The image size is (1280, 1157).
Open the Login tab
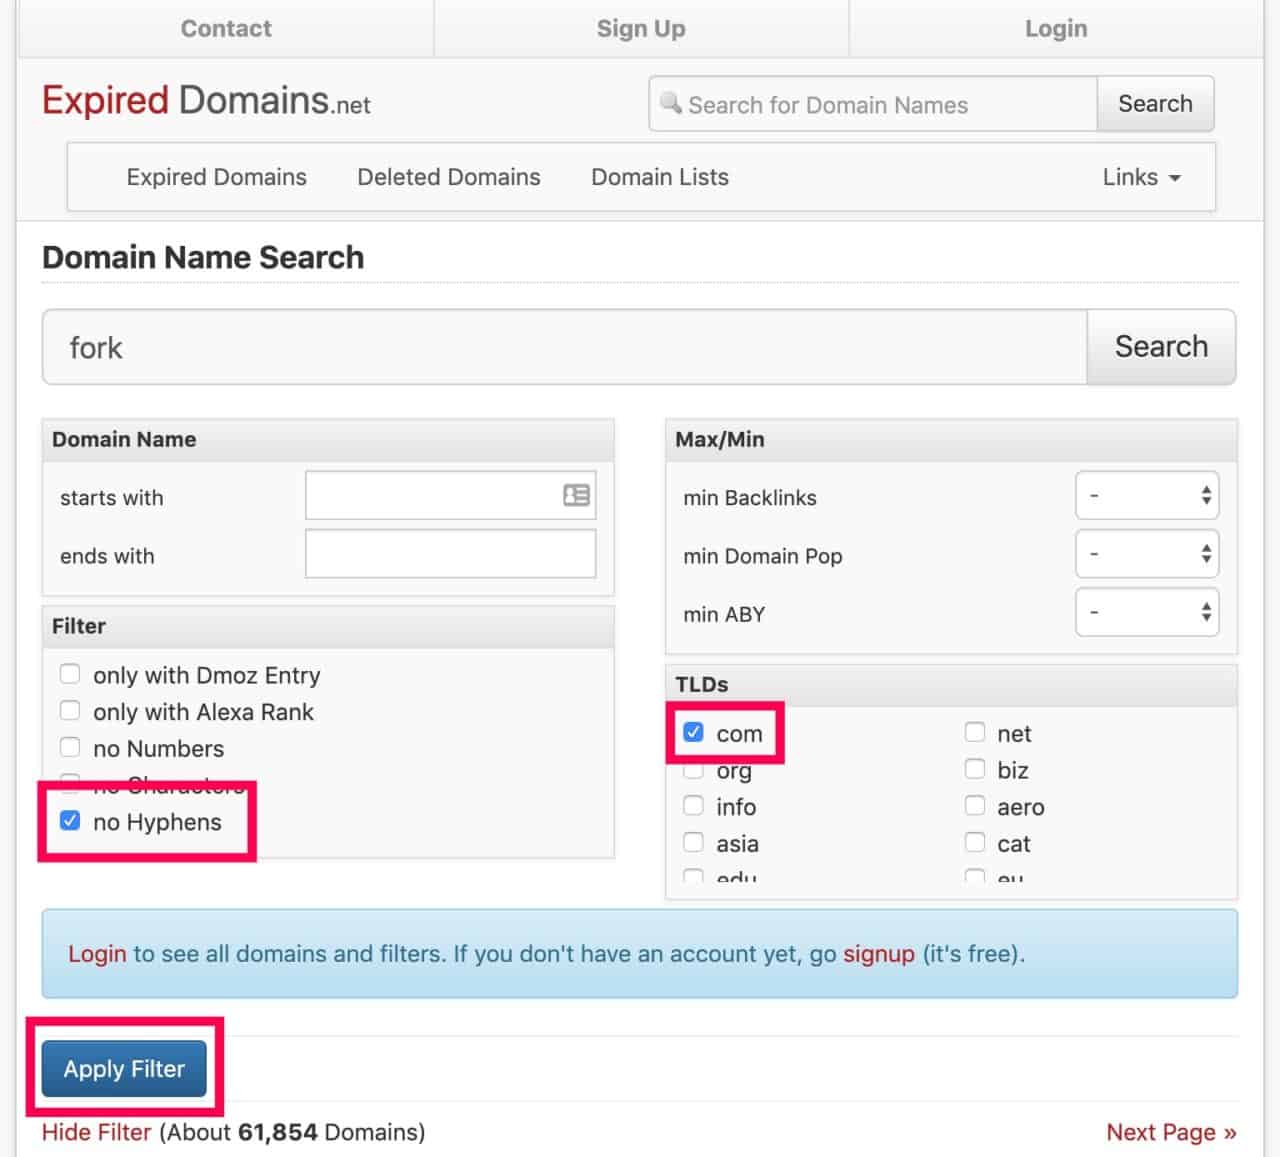[1056, 28]
